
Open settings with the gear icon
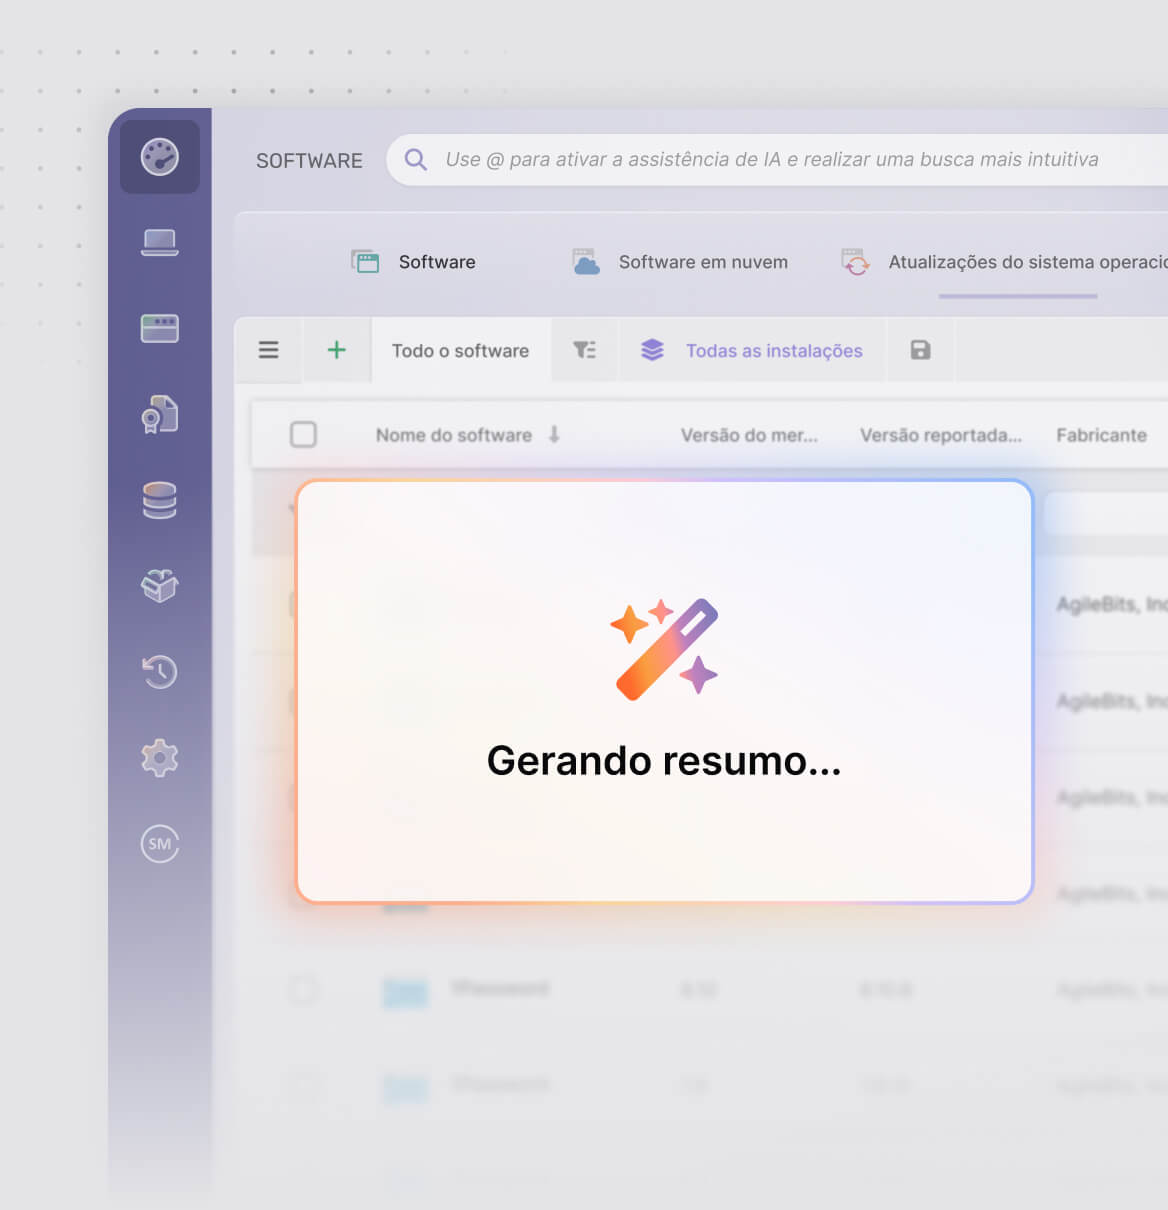click(159, 758)
